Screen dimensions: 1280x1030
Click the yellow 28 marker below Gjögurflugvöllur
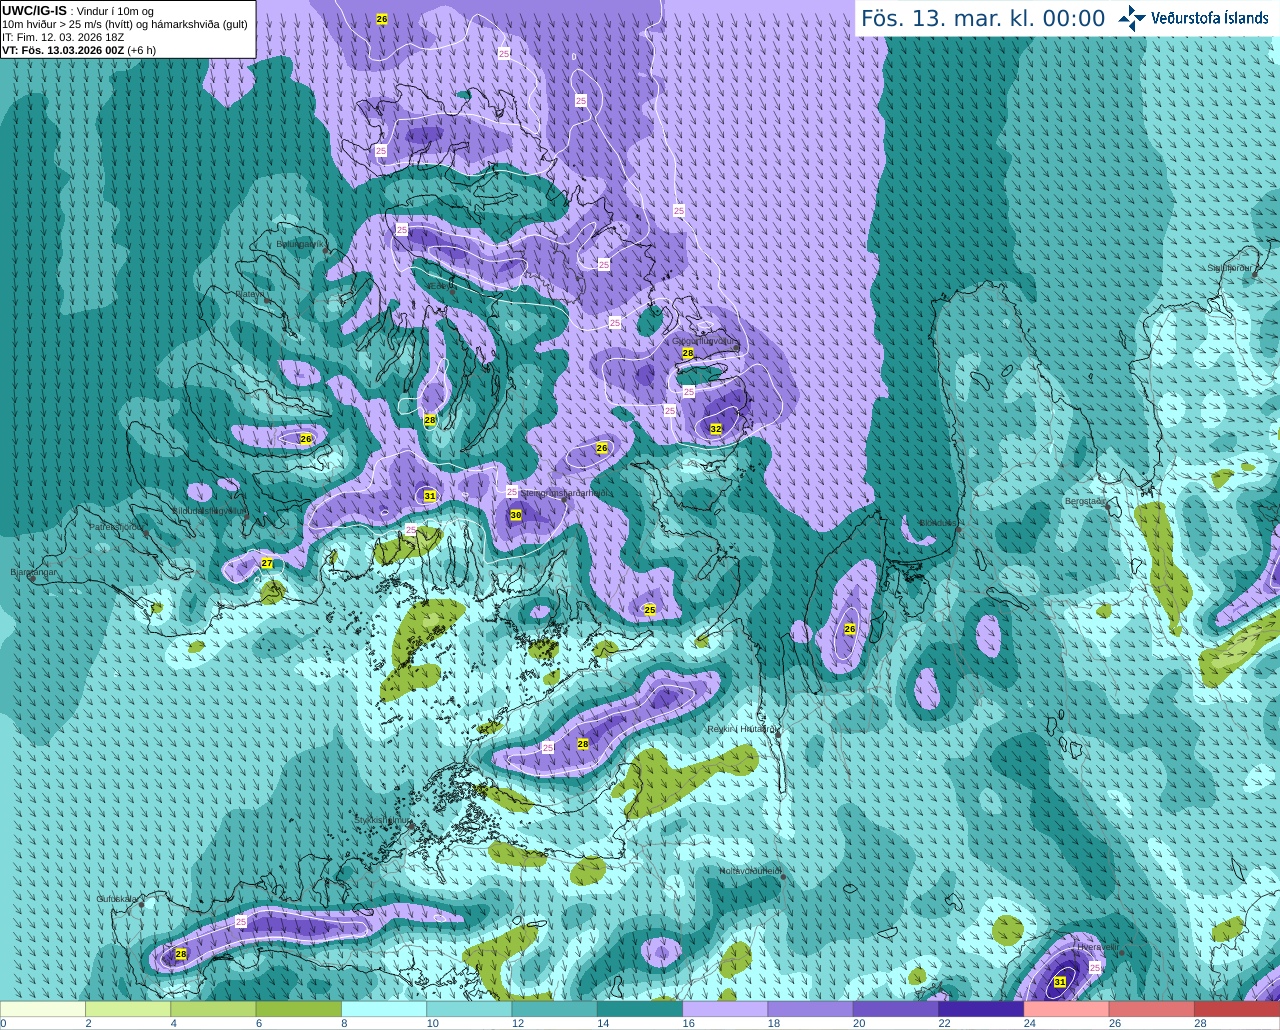pos(688,353)
